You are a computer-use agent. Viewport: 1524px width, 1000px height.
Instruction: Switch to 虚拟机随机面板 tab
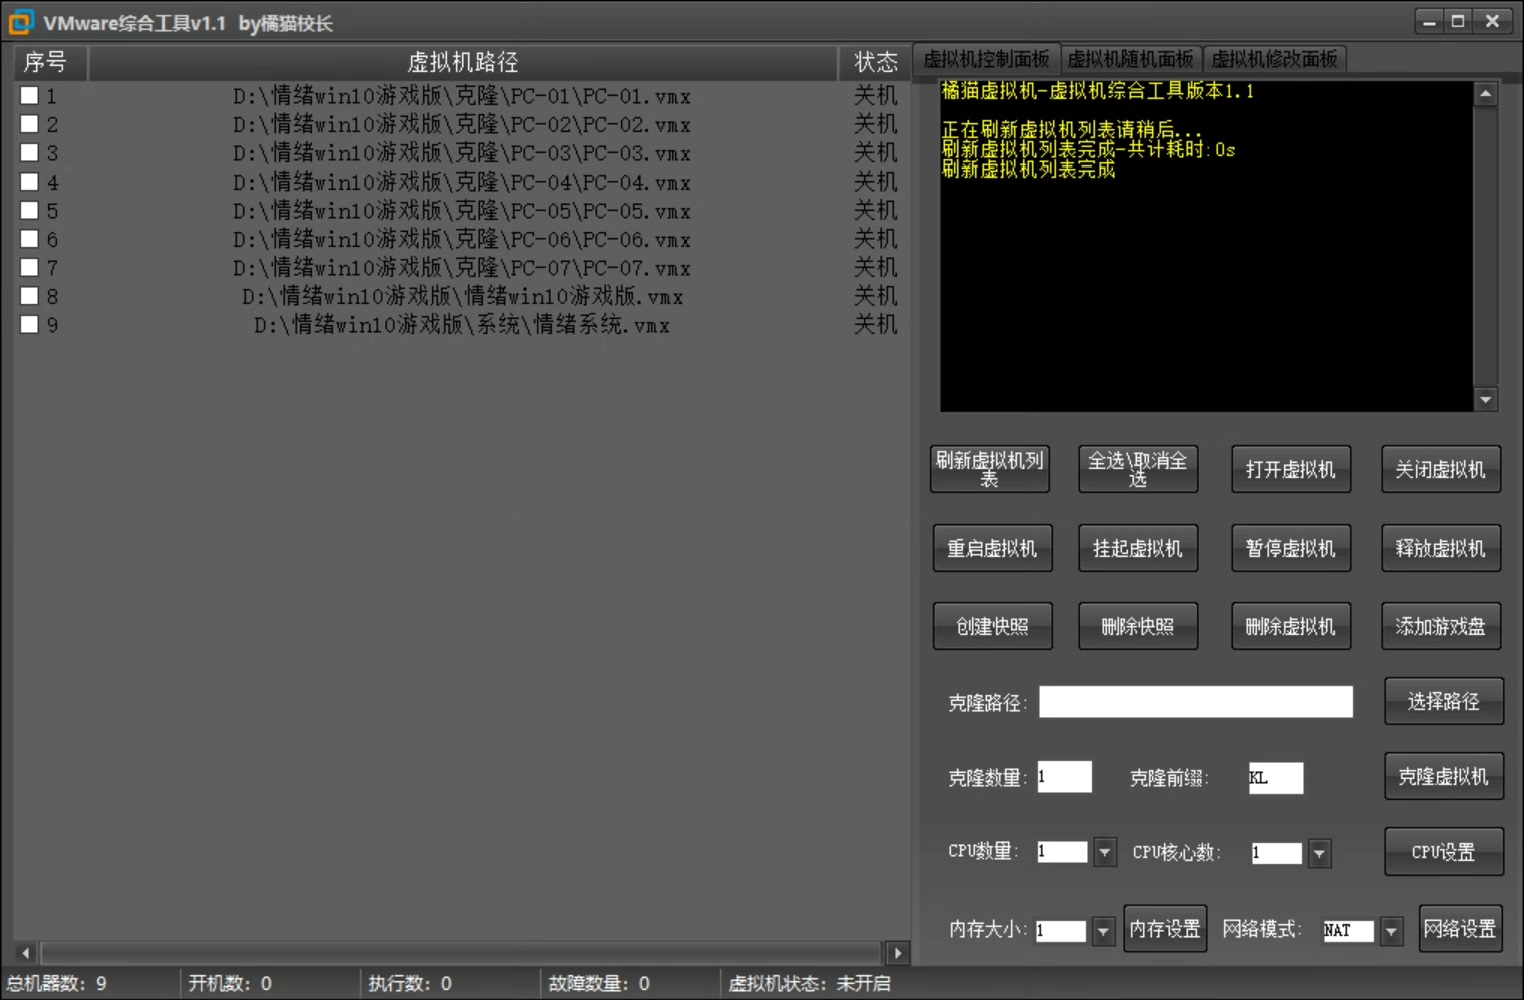[x=1130, y=60]
